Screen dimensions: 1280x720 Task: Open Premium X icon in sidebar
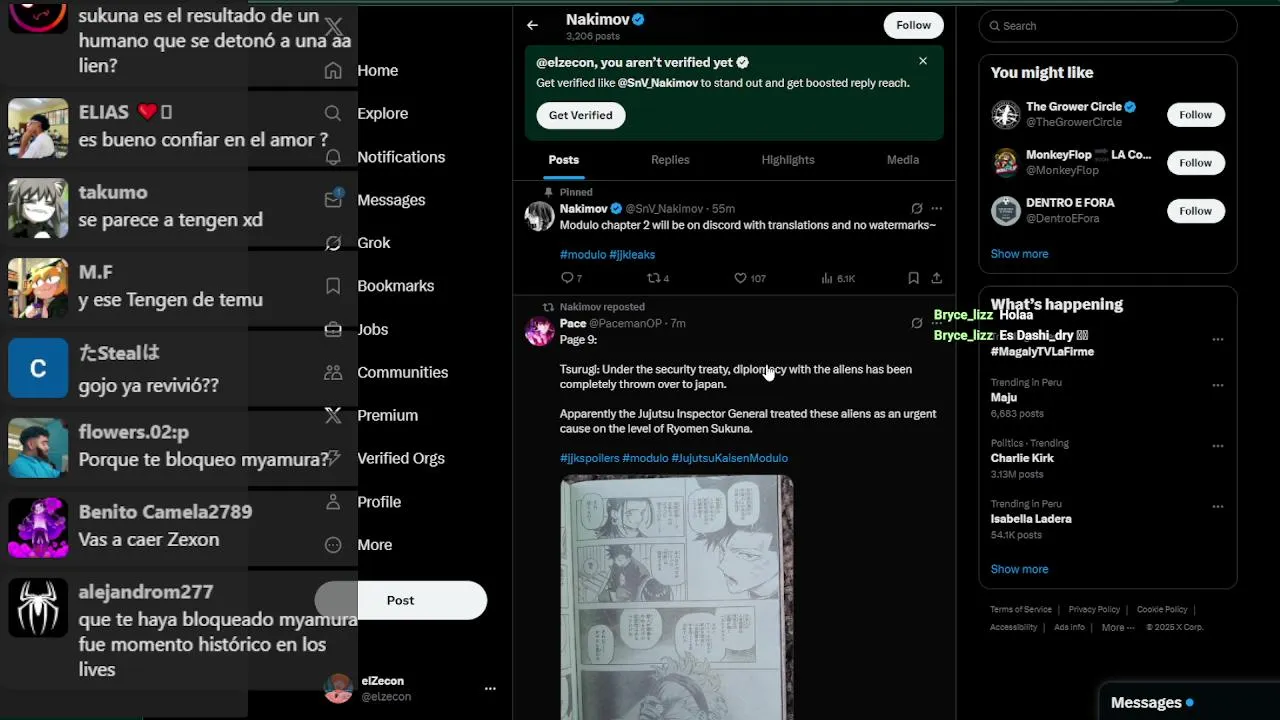pyautogui.click(x=333, y=415)
